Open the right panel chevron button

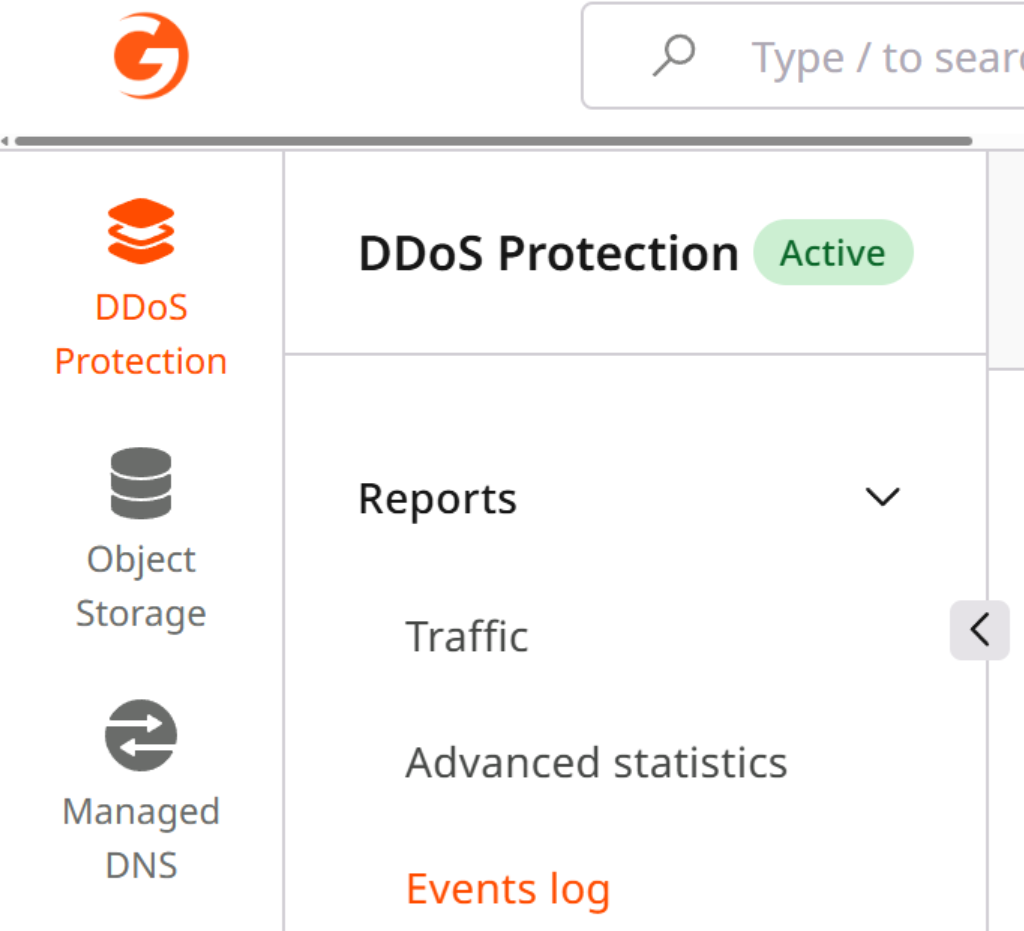pos(980,630)
